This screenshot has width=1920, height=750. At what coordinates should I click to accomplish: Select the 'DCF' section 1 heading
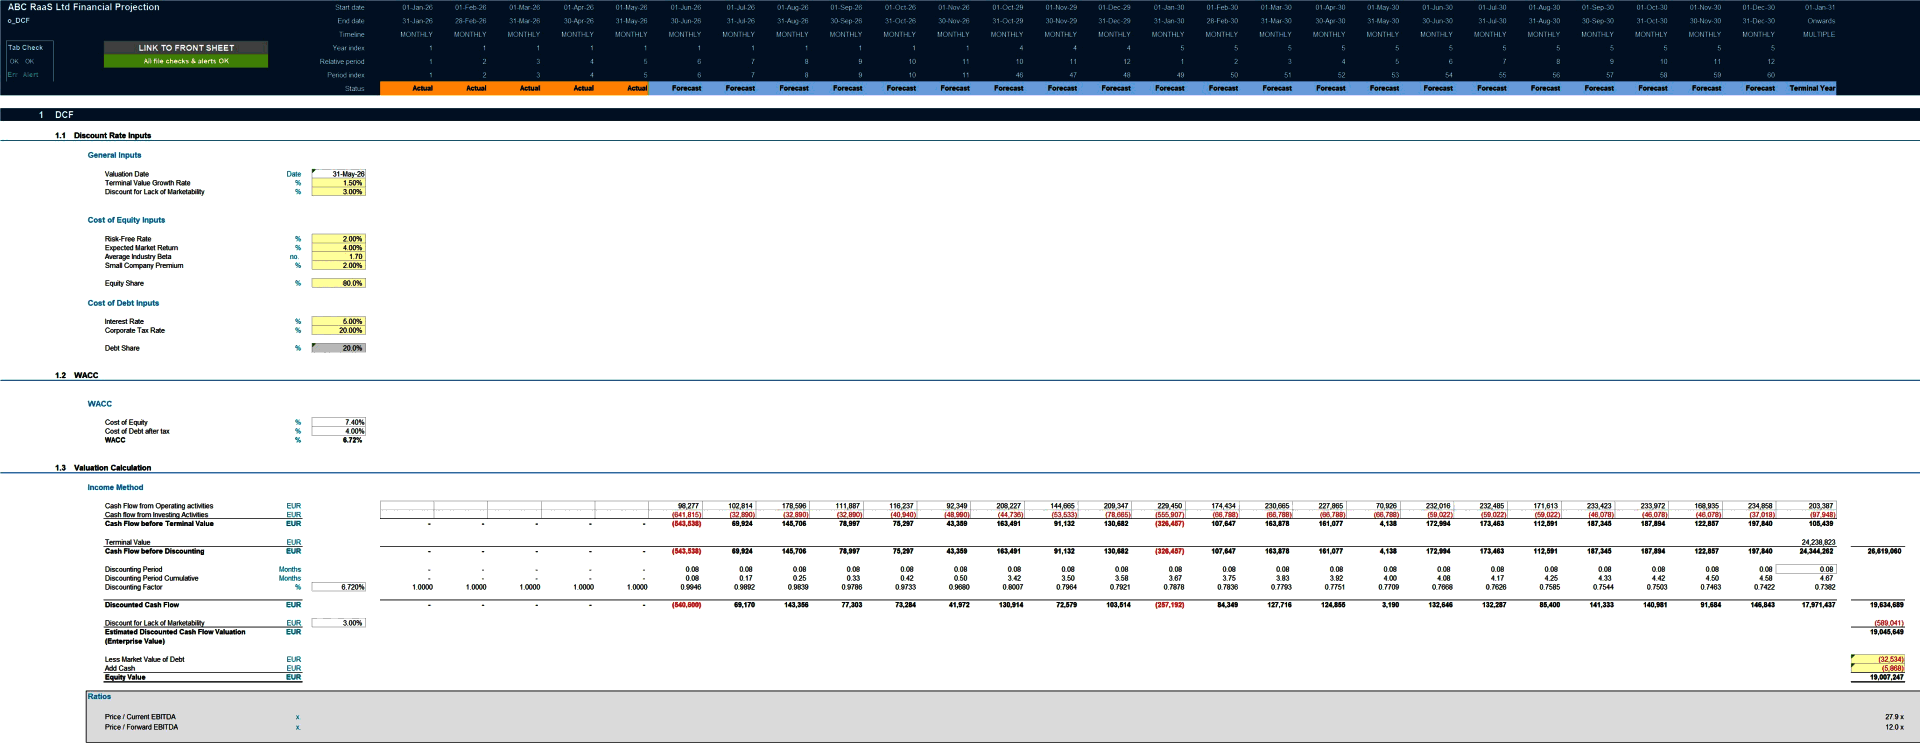[x=64, y=115]
